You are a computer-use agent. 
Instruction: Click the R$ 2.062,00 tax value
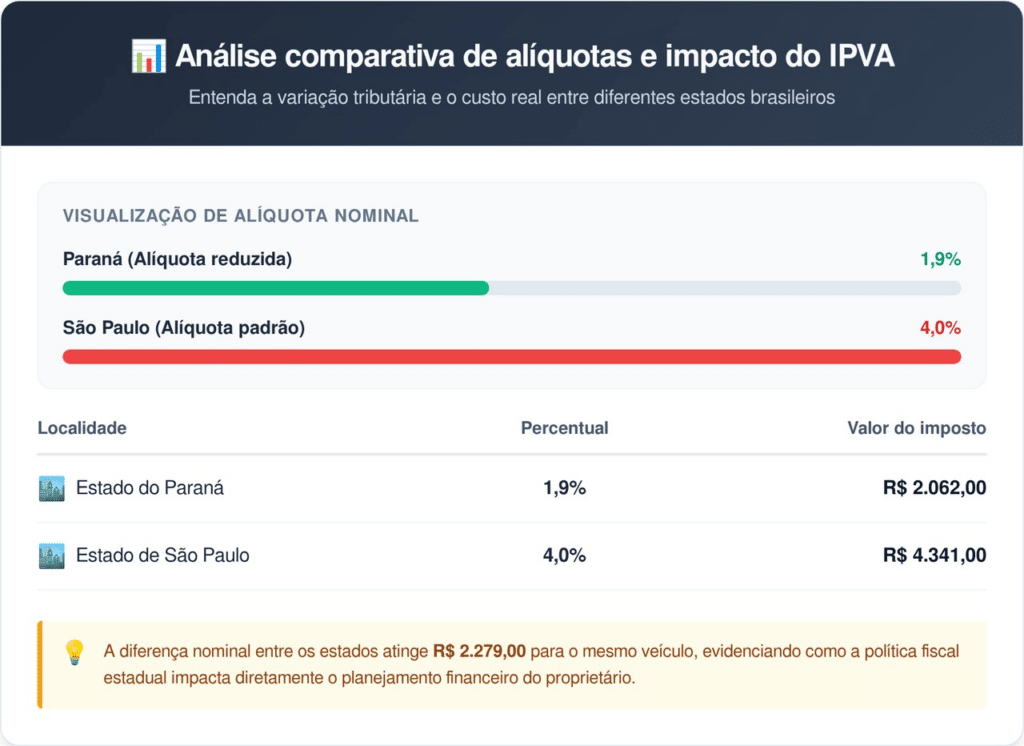pyautogui.click(x=934, y=489)
